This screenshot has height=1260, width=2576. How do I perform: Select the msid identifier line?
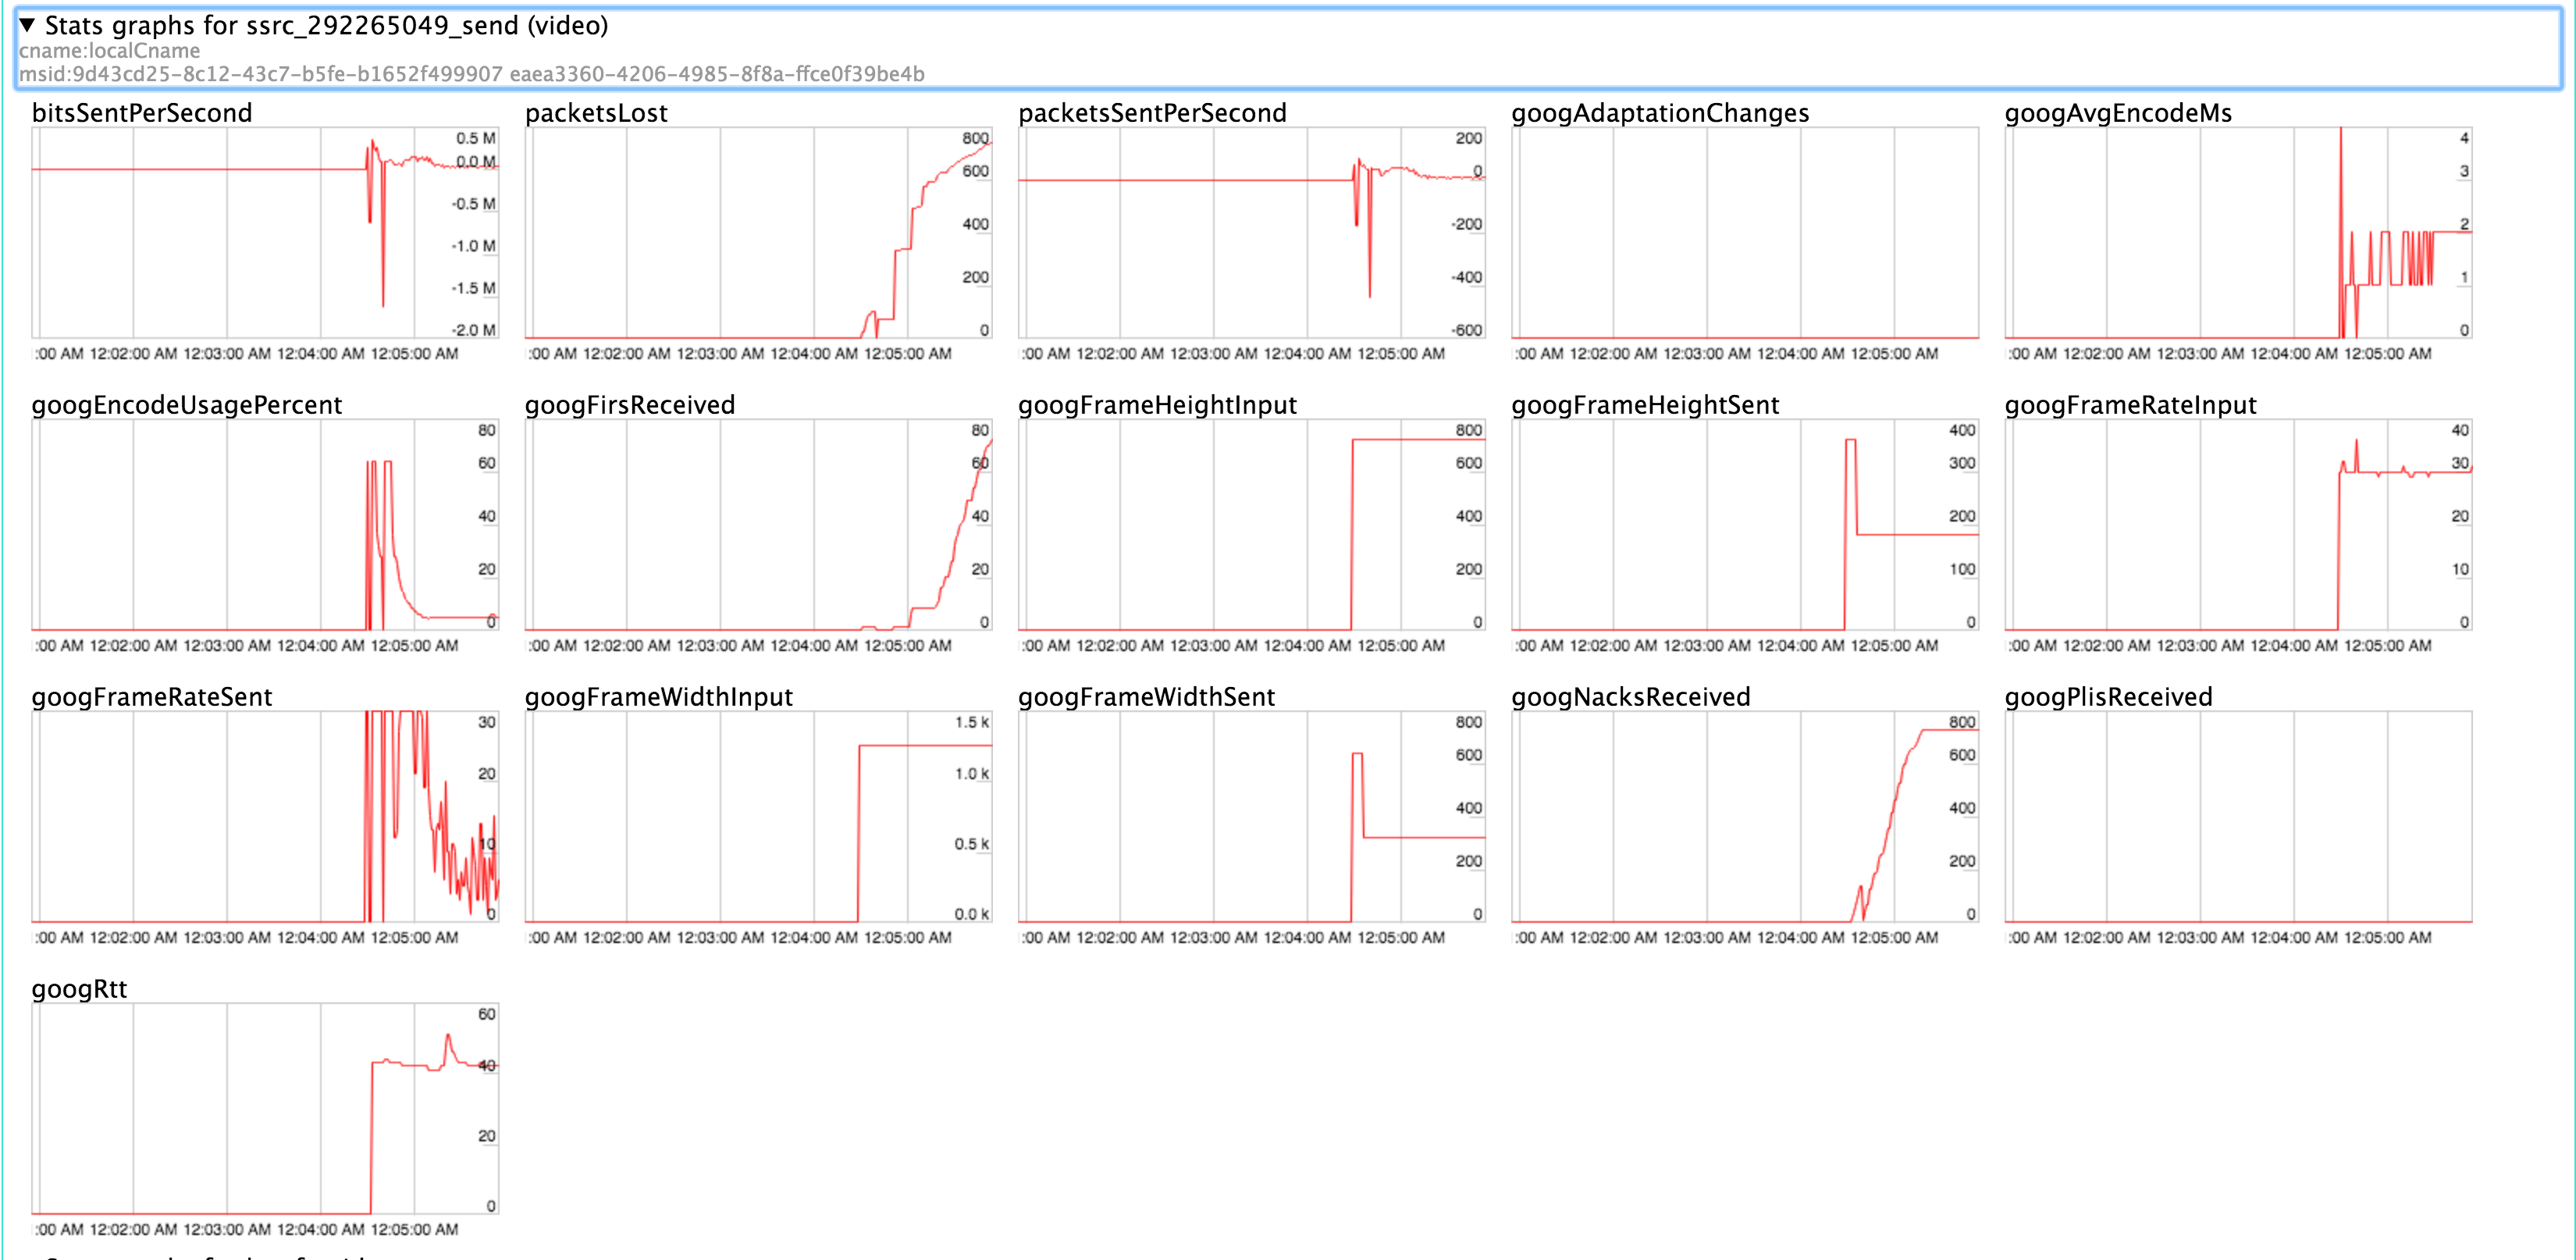pos(471,74)
